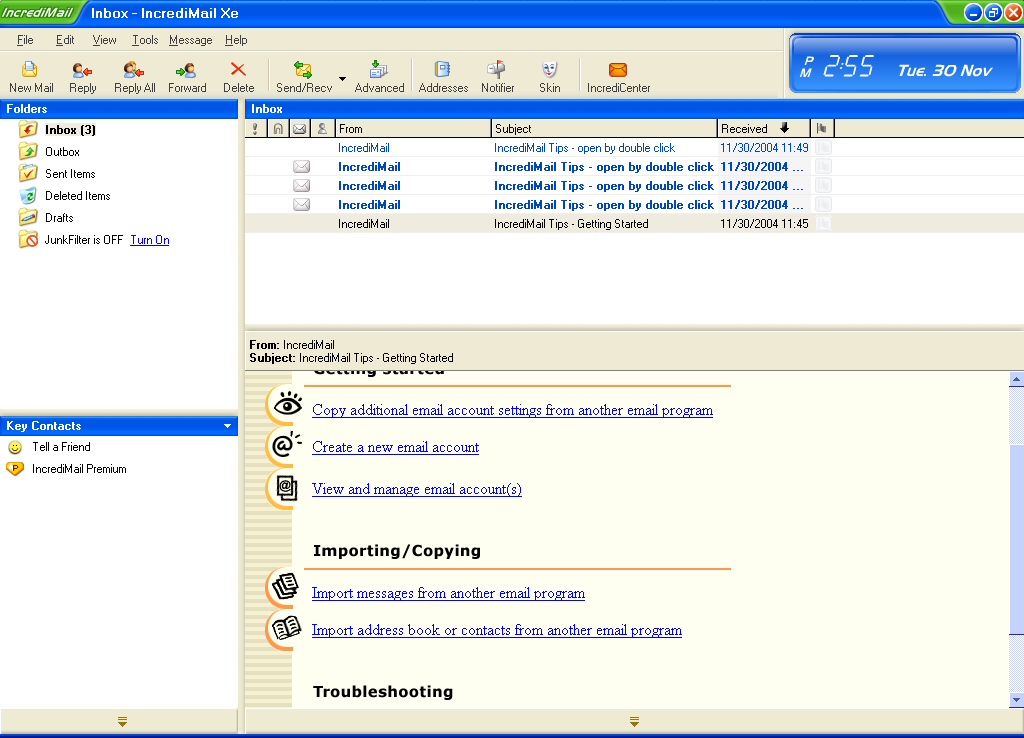Click Import messages from another email program
Viewport: 1024px width, 738px height.
click(448, 593)
